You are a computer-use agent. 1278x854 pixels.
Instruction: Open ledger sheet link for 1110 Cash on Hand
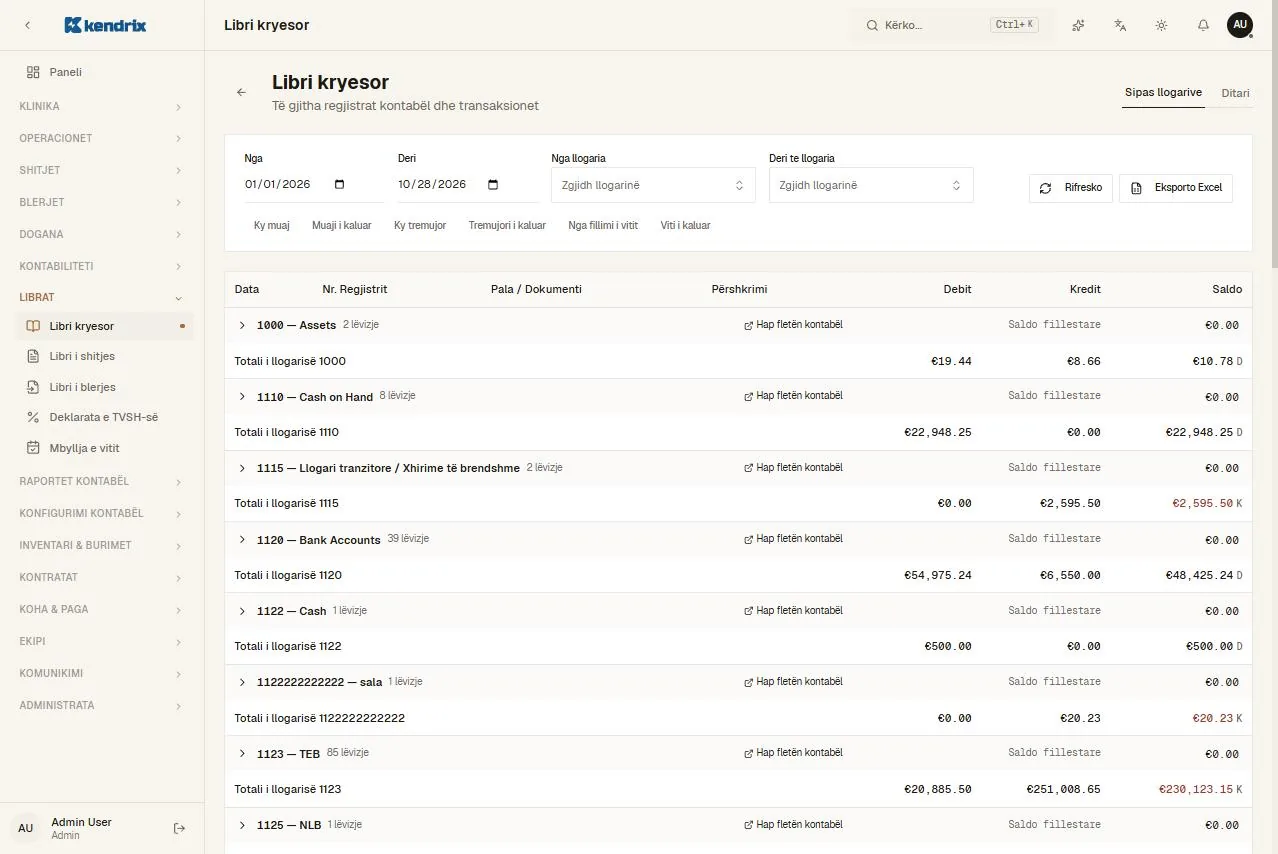click(x=794, y=396)
